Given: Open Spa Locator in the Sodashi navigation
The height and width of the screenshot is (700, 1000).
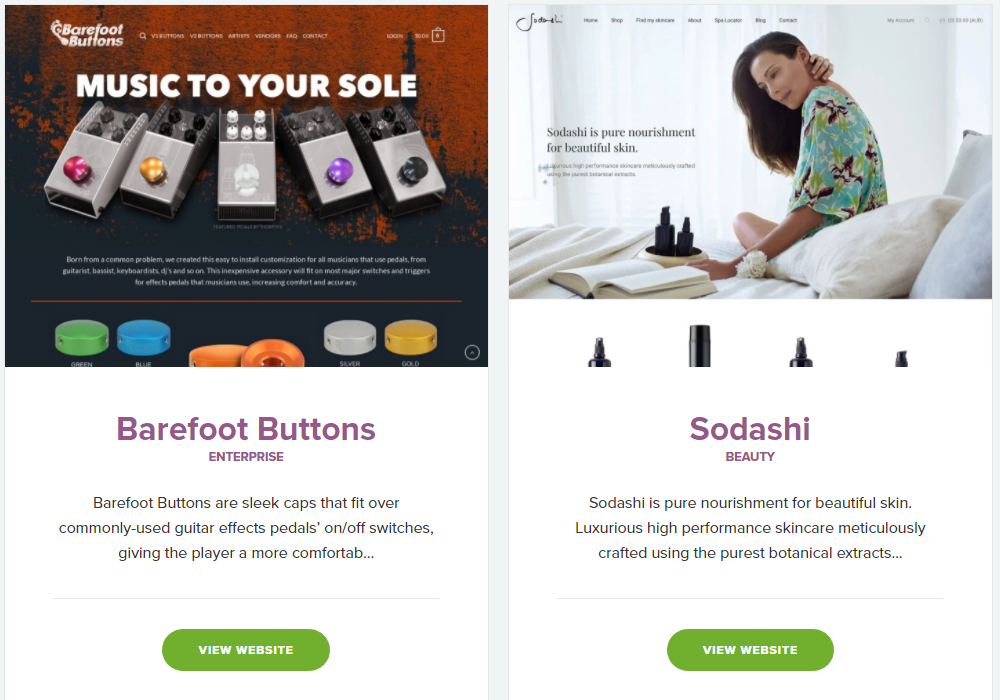Looking at the screenshot, I should (728, 20).
